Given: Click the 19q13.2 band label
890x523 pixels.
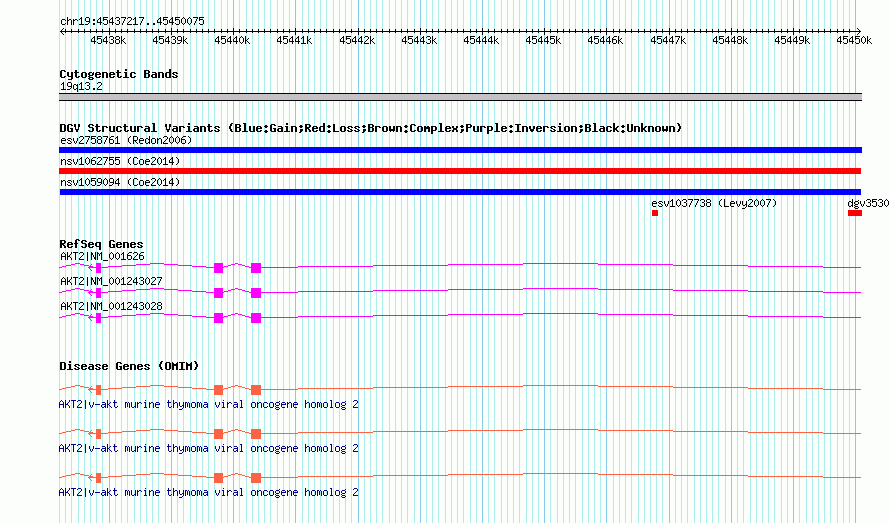Looking at the screenshot, I should 81,86.
